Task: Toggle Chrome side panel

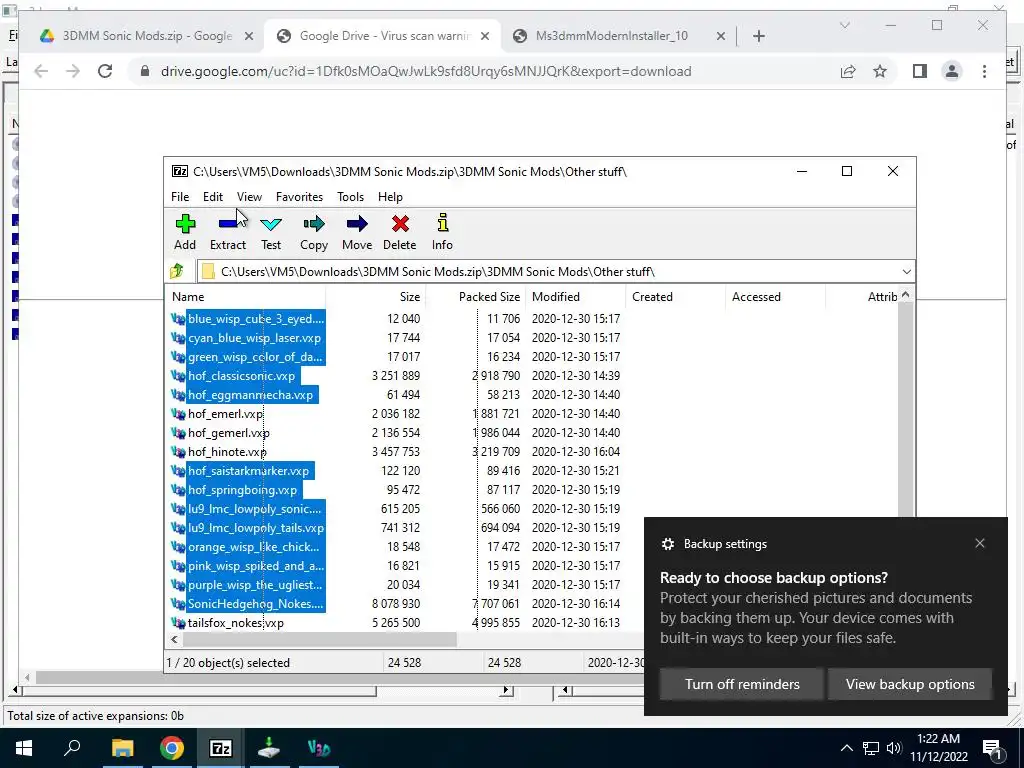Action: click(x=920, y=71)
